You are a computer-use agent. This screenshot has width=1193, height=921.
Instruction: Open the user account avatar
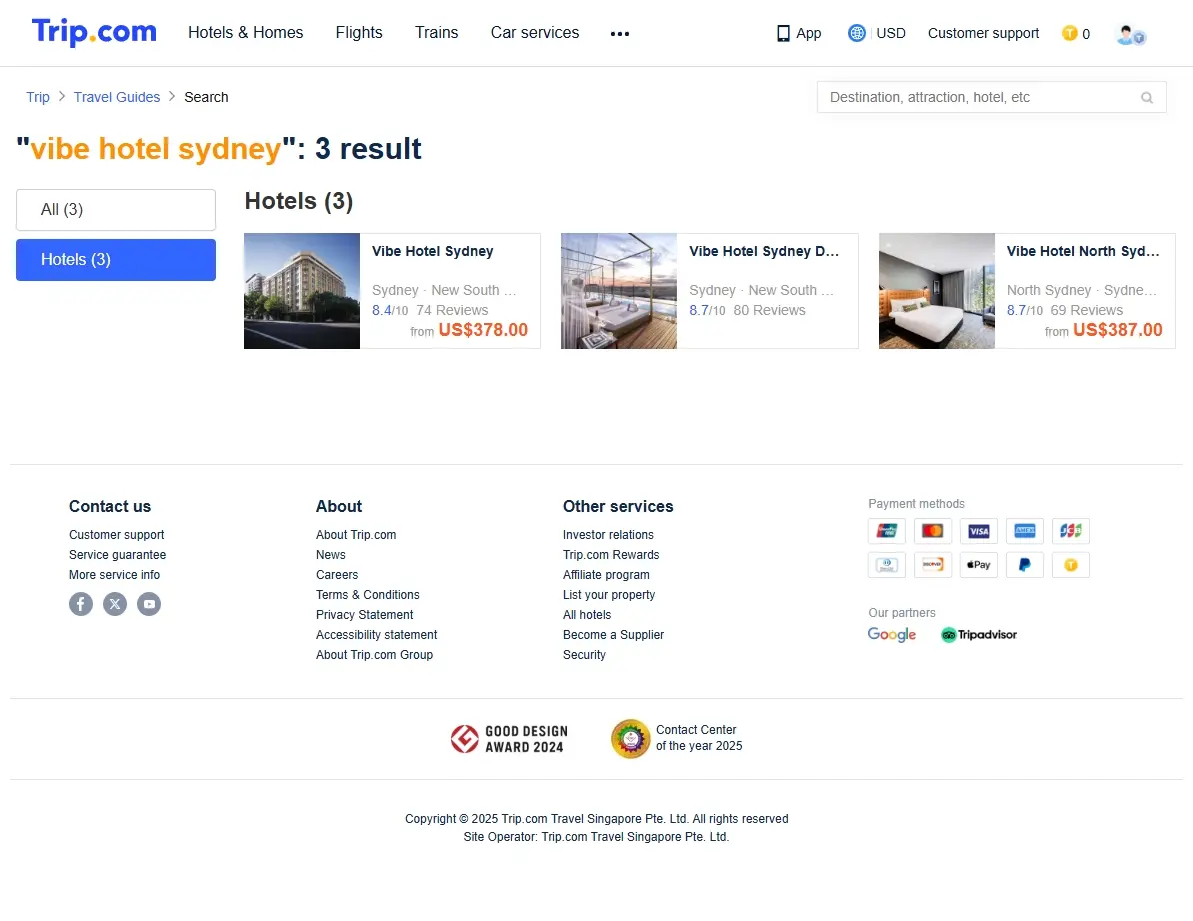[x=1131, y=34]
